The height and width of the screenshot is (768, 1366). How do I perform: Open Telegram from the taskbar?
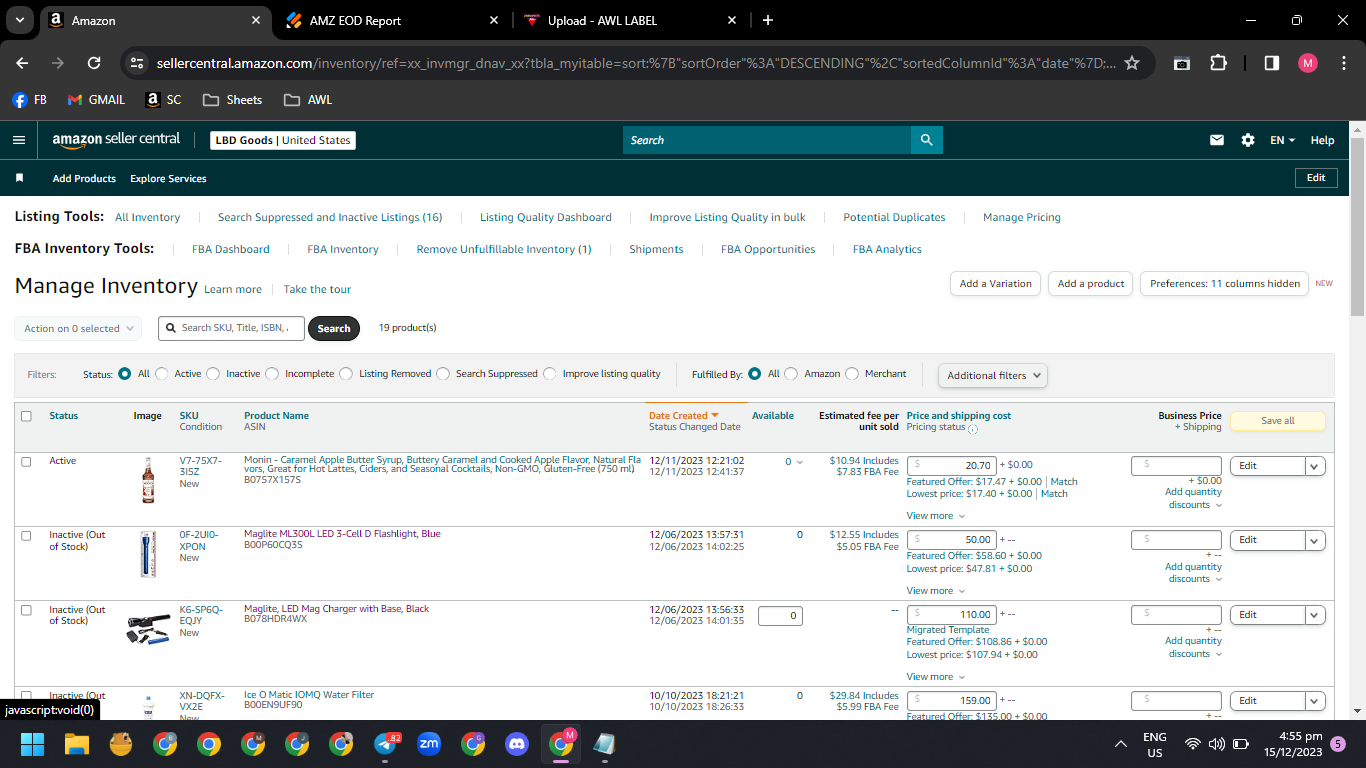pyautogui.click(x=385, y=744)
